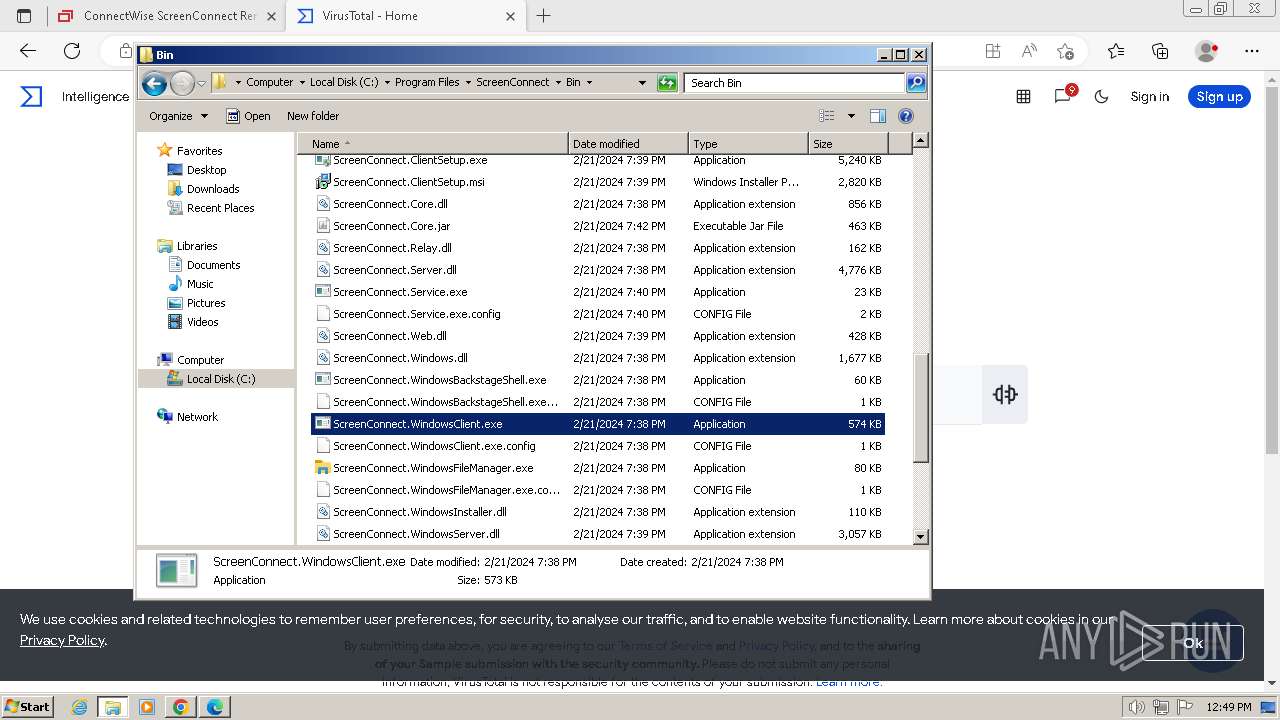Open Edge settings and more menu
The width and height of the screenshot is (1280, 720).
(x=1252, y=51)
